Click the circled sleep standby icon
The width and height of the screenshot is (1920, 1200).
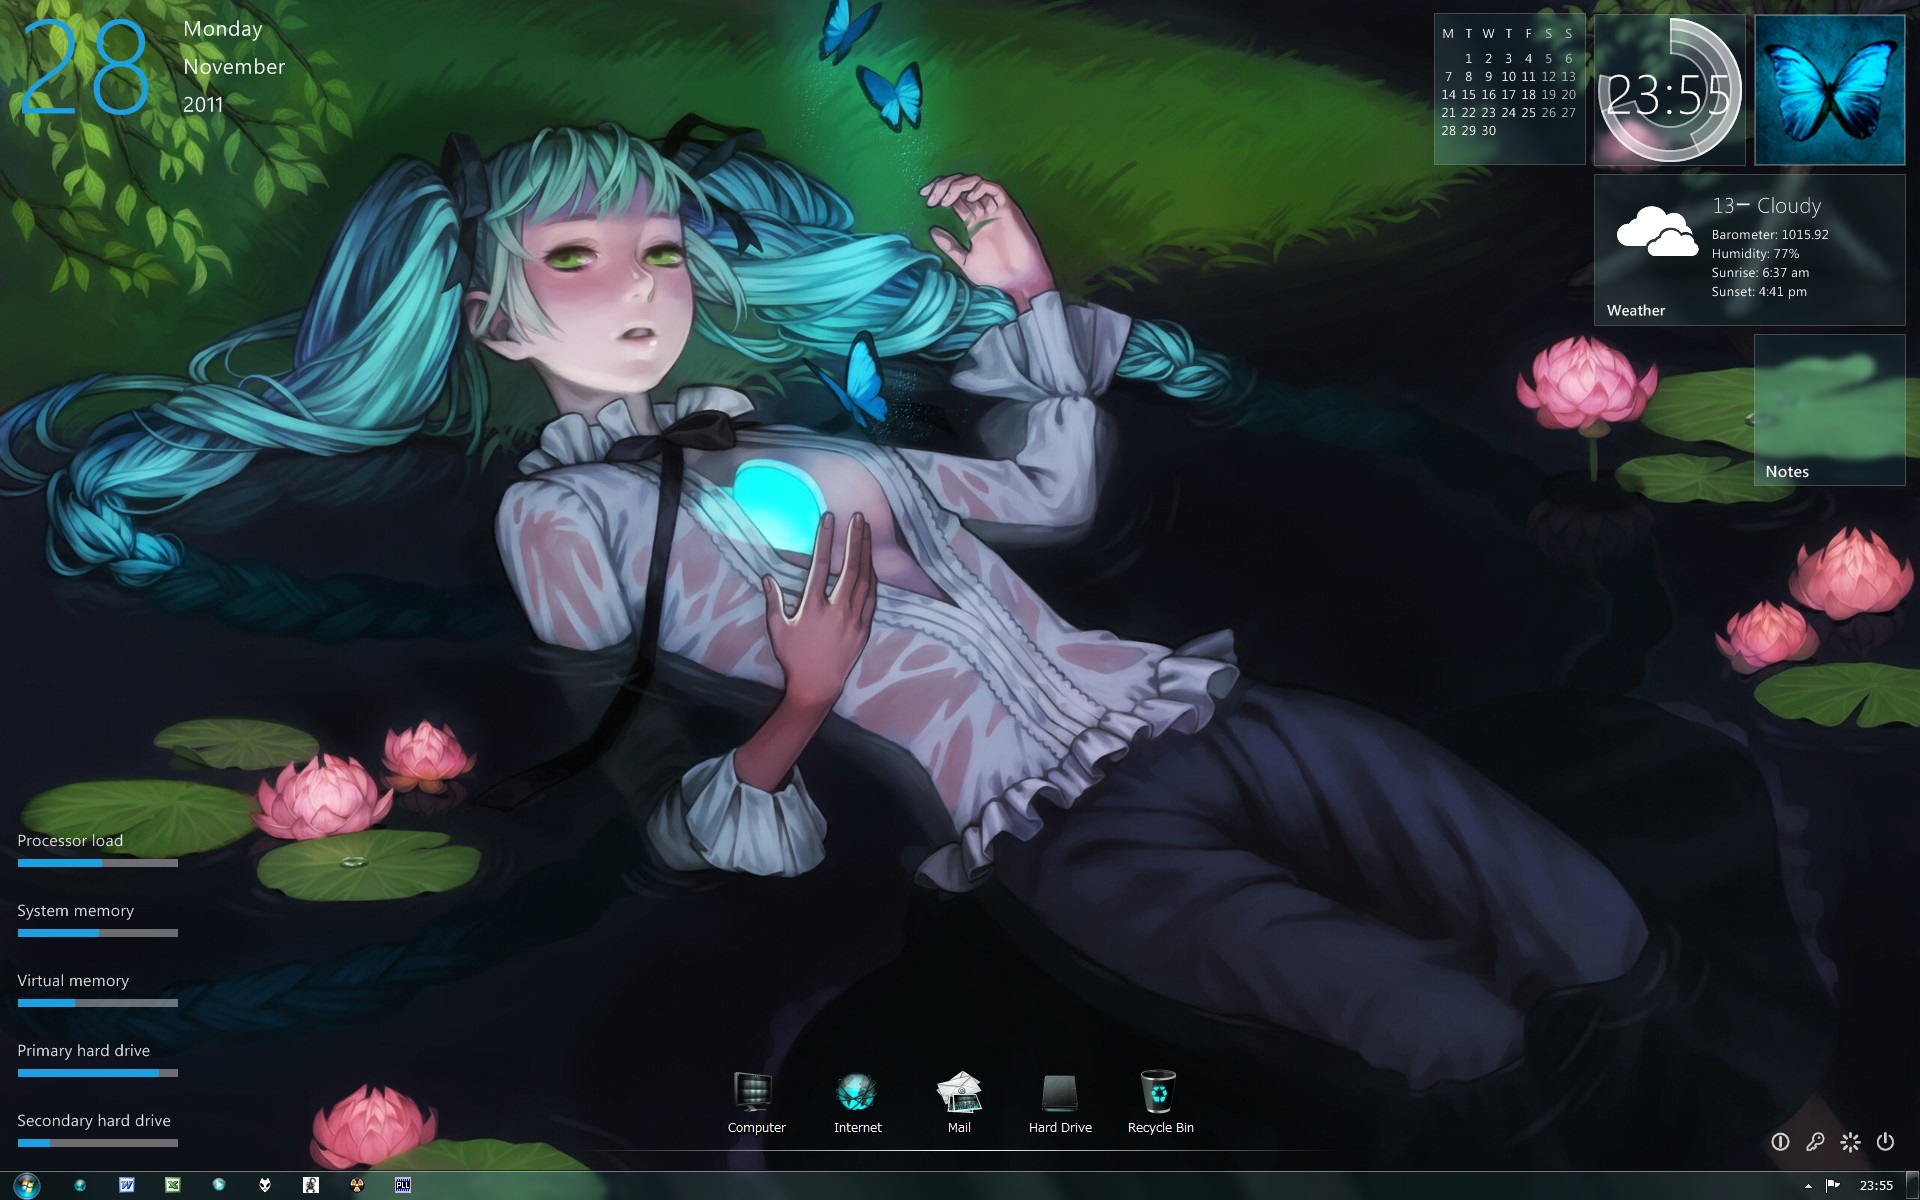[1780, 1141]
